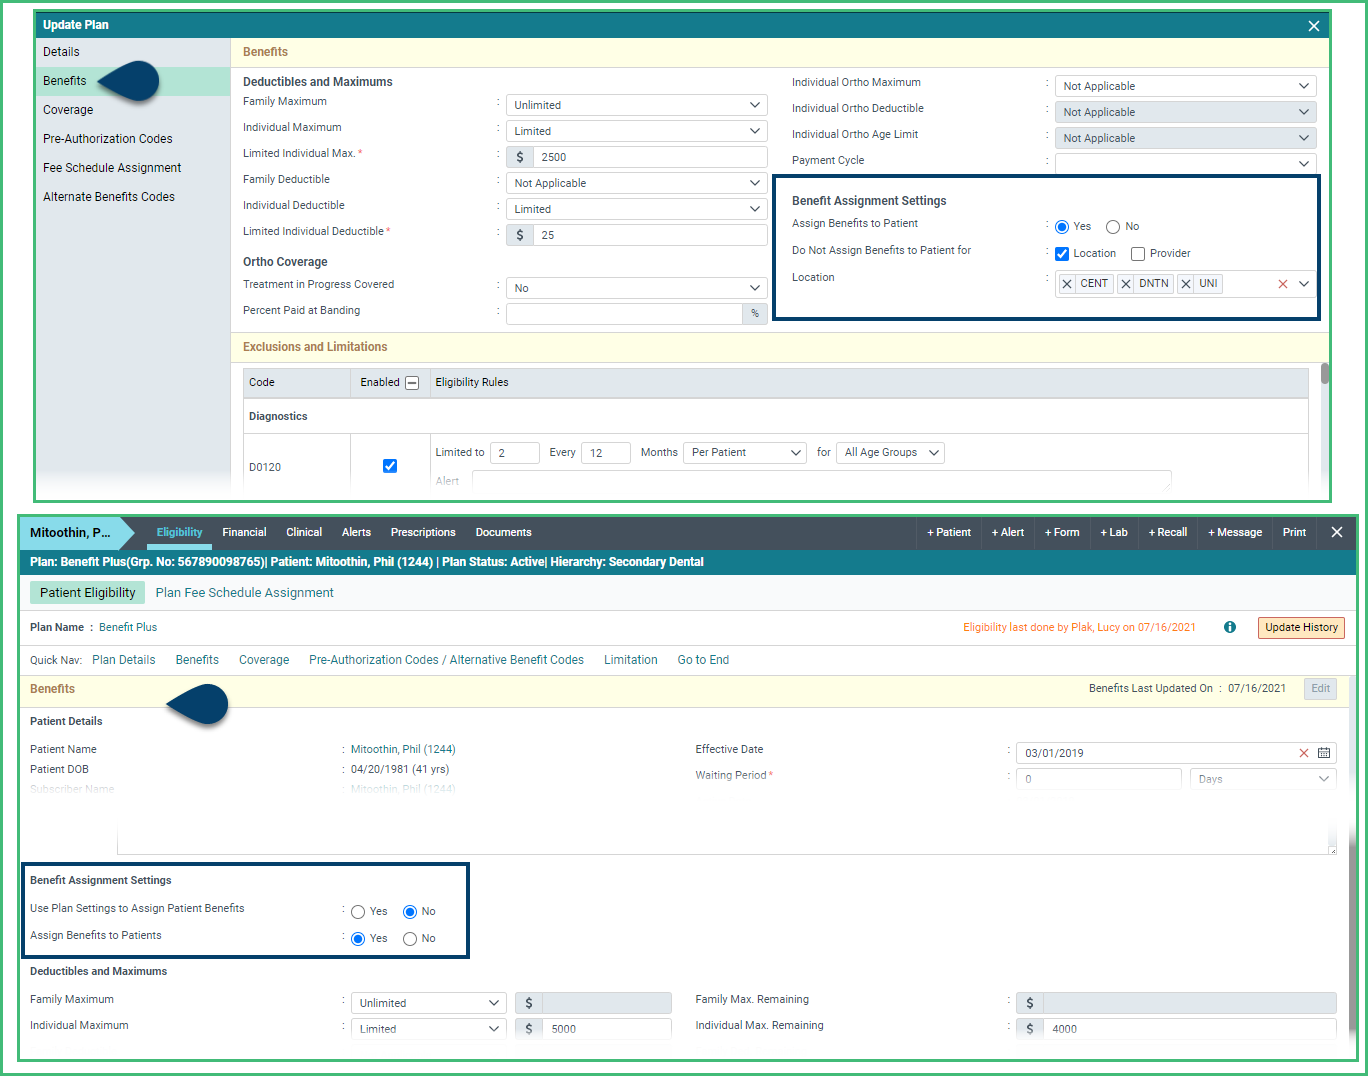
Task: Jump to Plan Details via Quick Nav
Action: pos(124,660)
